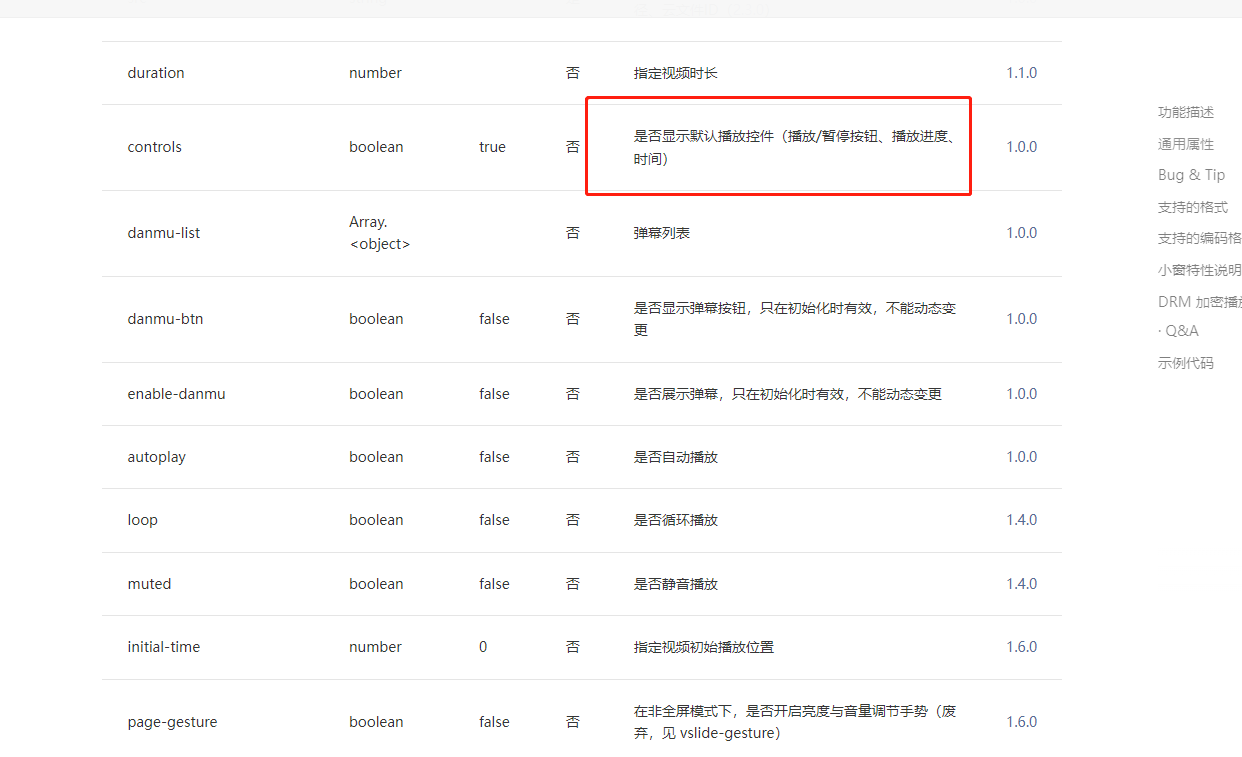The width and height of the screenshot is (1242, 757).
Task: Click the 指定视频初始播放位置 description
Action: pos(704,647)
